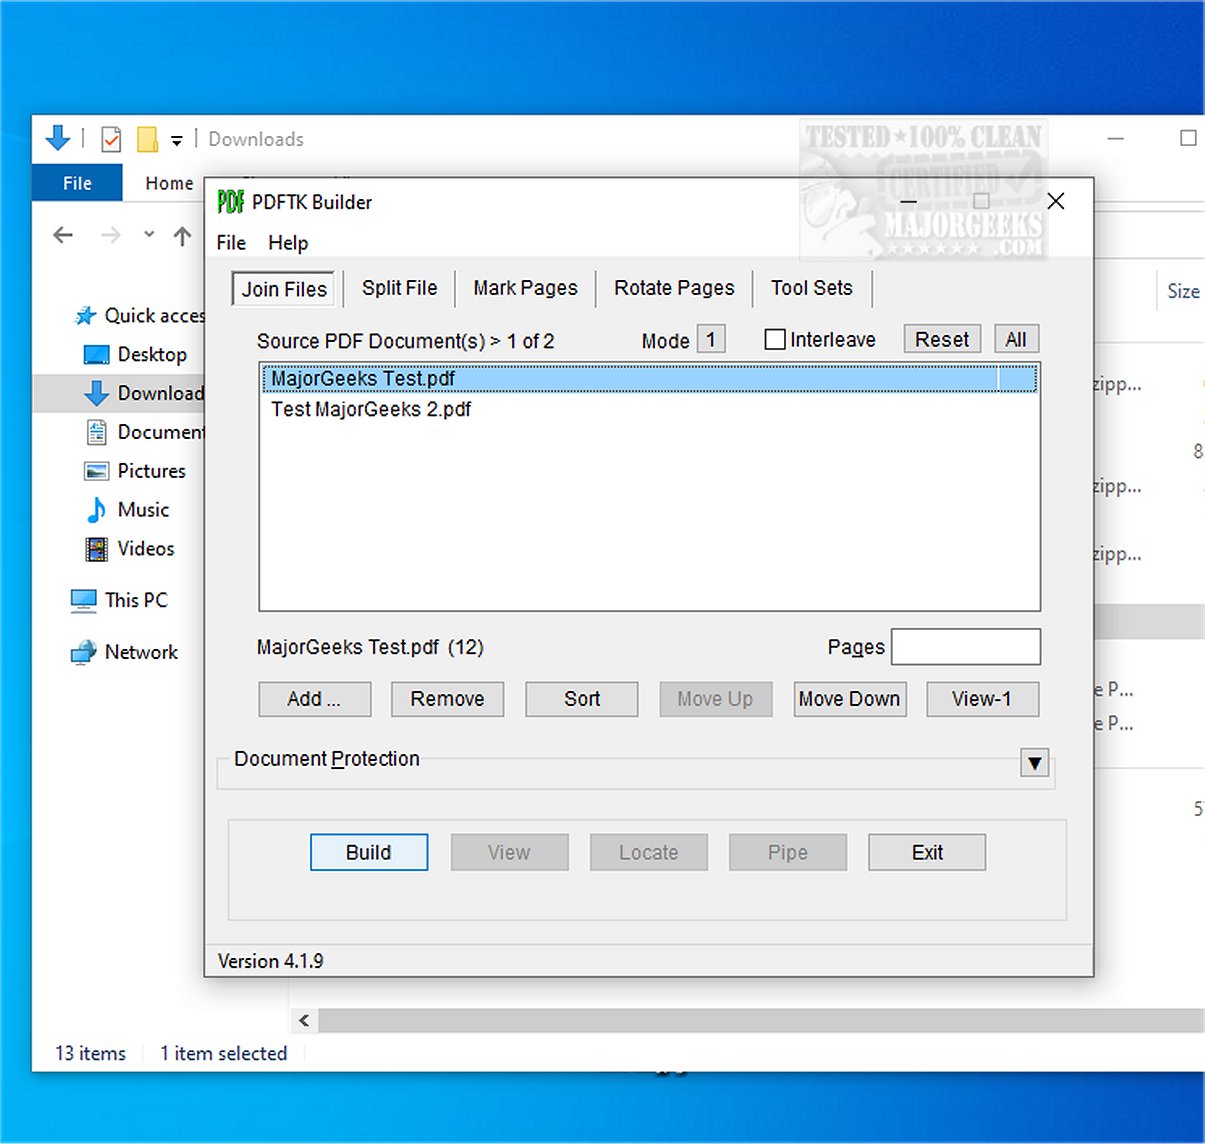Click the Reset button
Viewport: 1205px width, 1144px height.
(942, 339)
